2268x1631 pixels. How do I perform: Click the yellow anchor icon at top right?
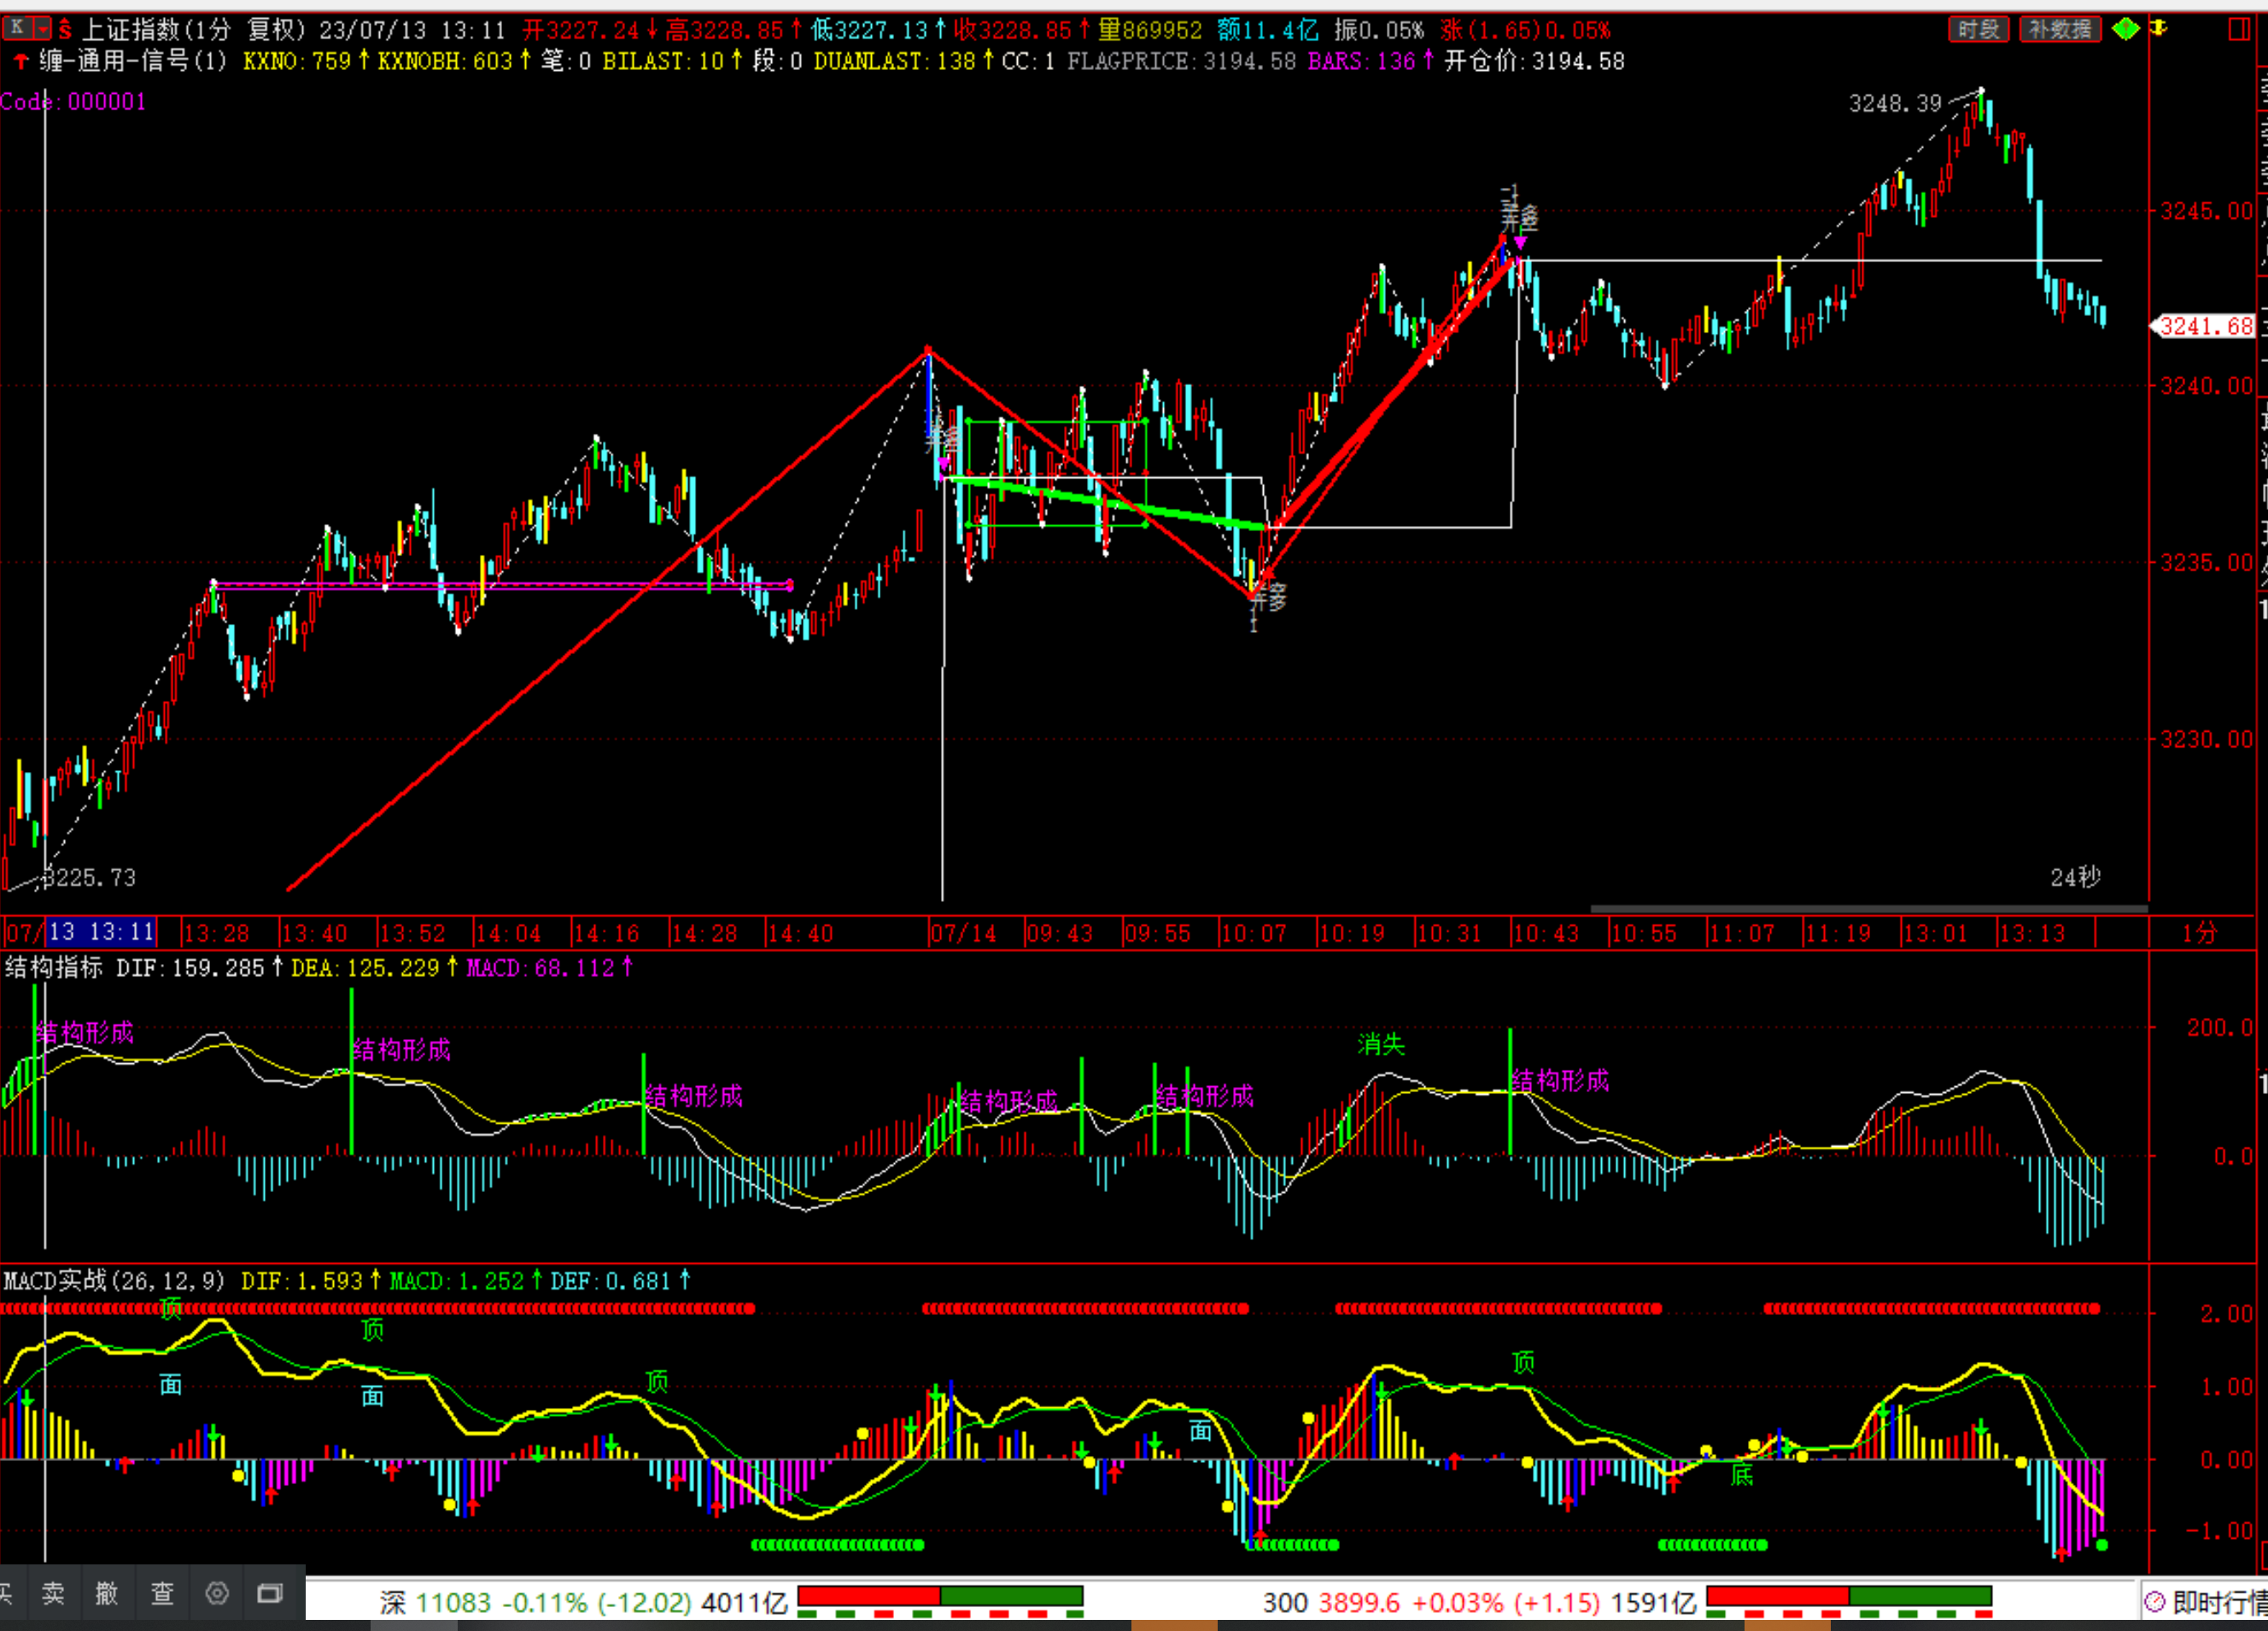[x=2159, y=29]
